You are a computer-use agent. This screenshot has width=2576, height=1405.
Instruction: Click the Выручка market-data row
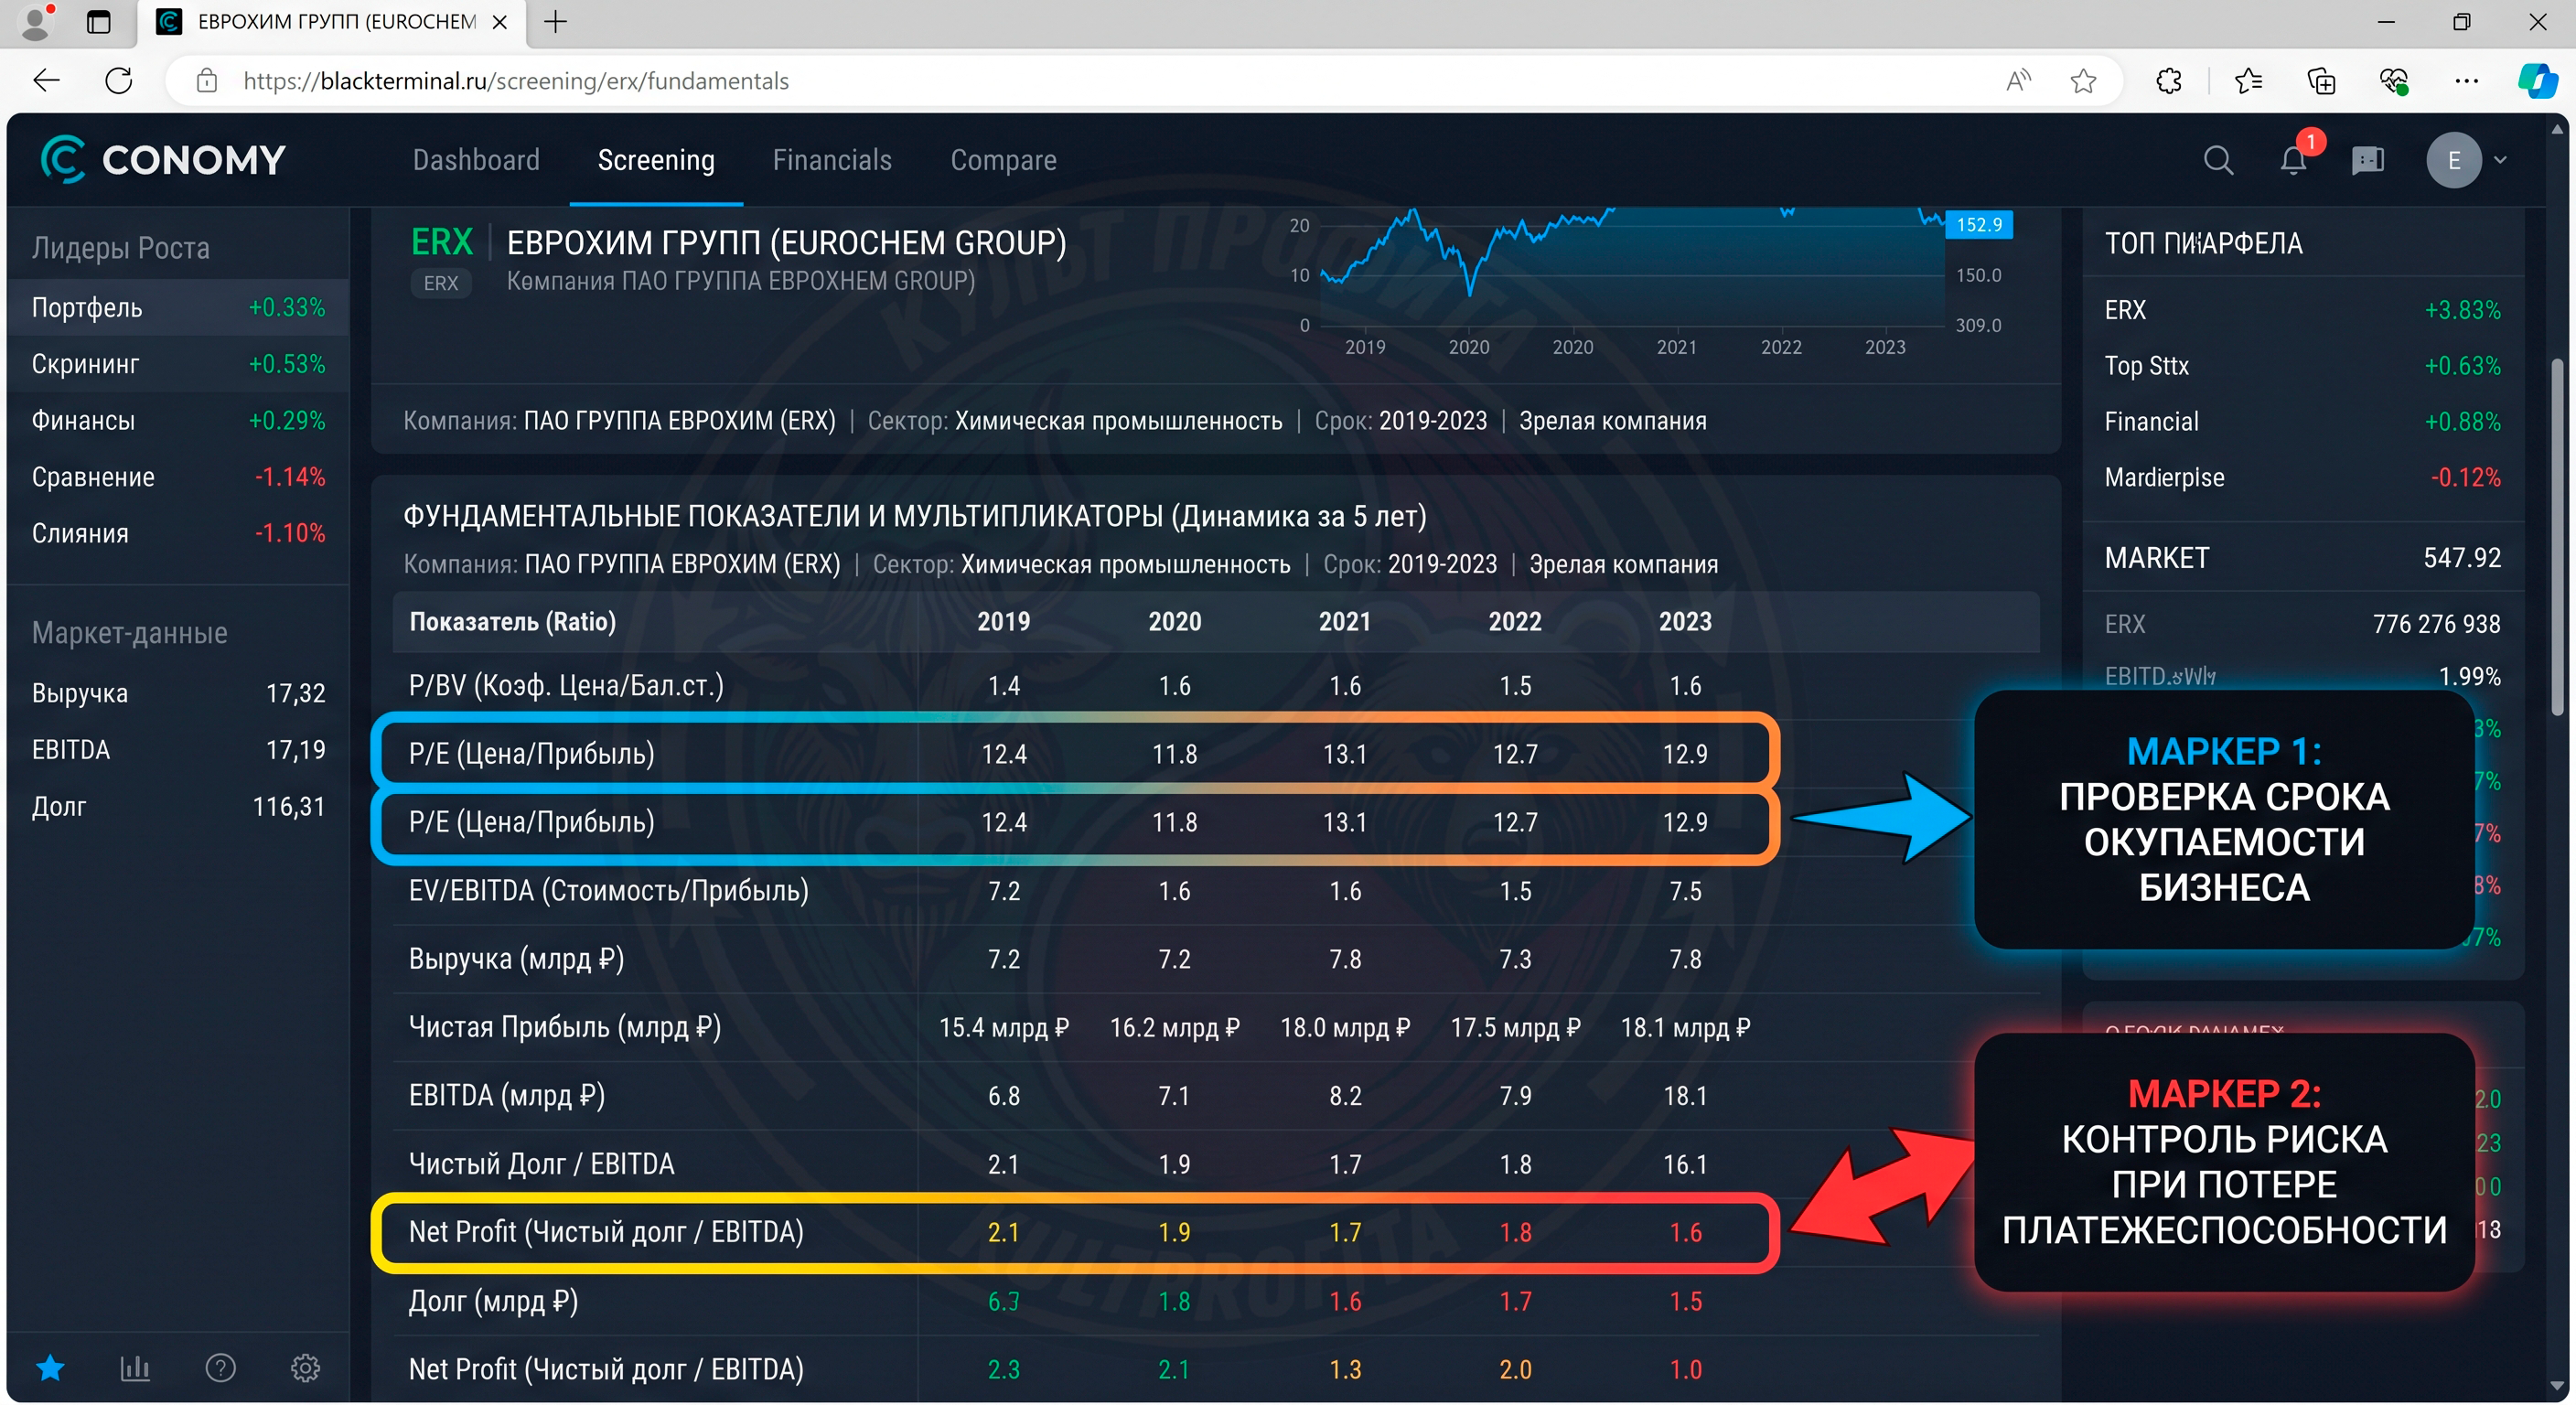[178, 693]
